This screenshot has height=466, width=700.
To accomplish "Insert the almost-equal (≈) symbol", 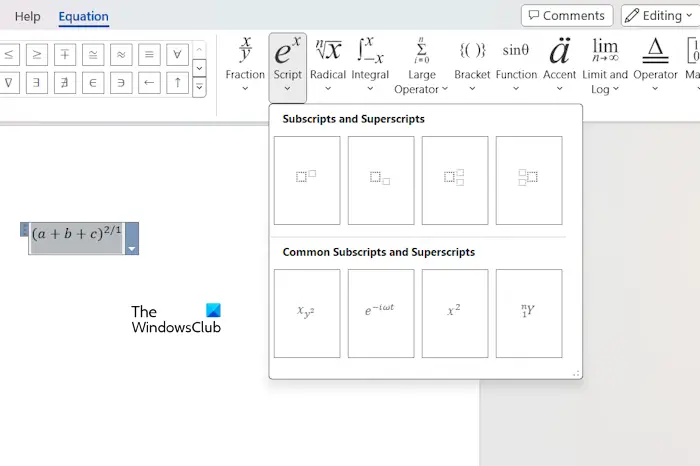I will [121, 54].
